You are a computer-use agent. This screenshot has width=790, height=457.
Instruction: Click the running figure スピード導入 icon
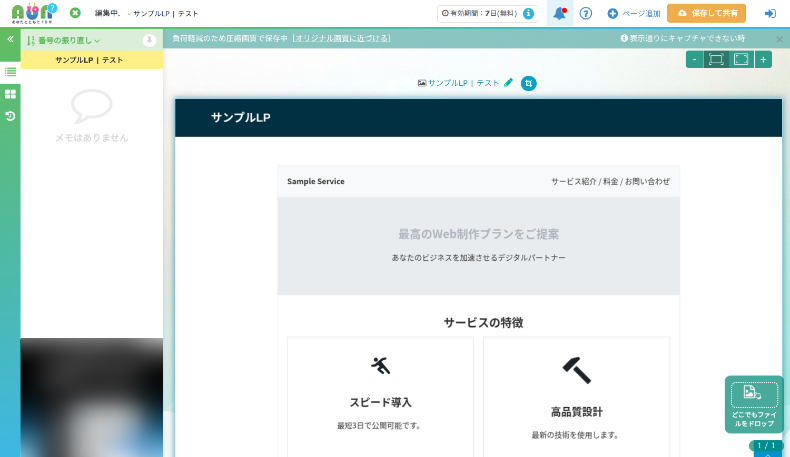[381, 365]
